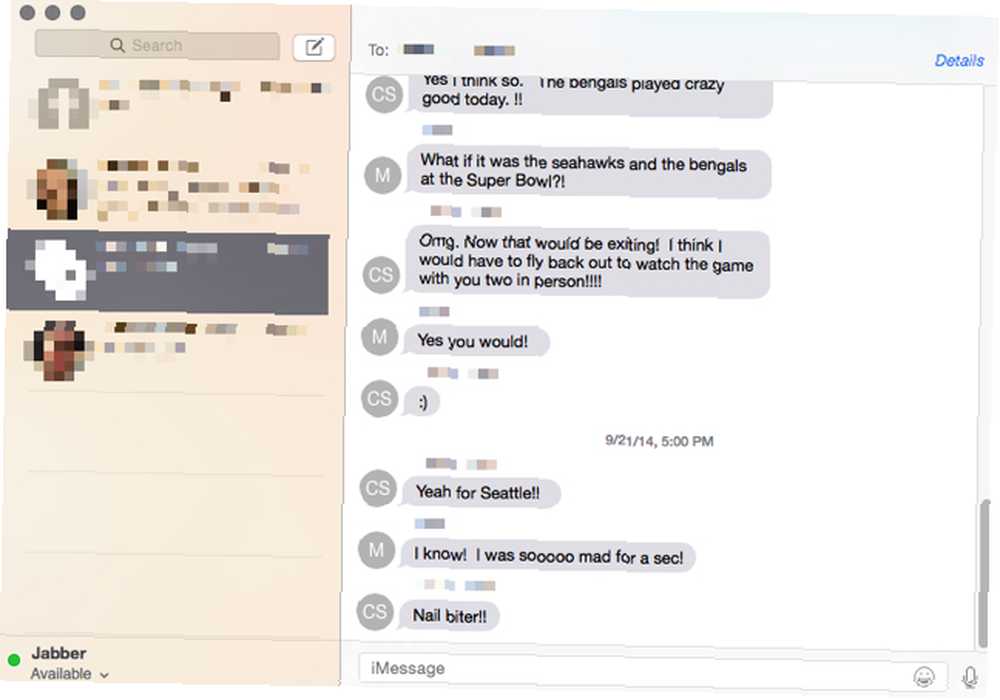Select the first conversation in sidebar
1000x700 pixels.
(171, 103)
